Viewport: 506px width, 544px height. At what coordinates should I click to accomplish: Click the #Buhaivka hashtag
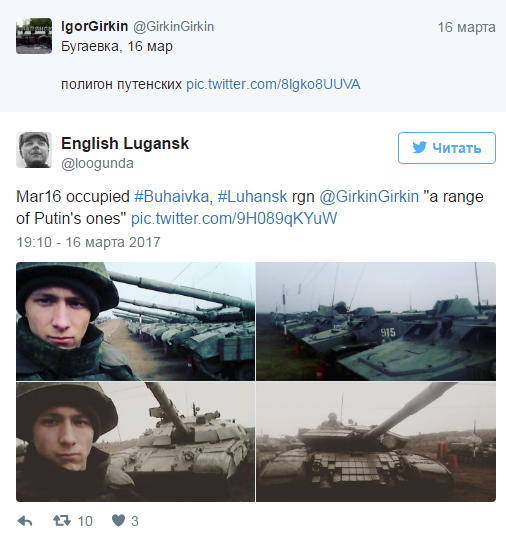pos(171,197)
